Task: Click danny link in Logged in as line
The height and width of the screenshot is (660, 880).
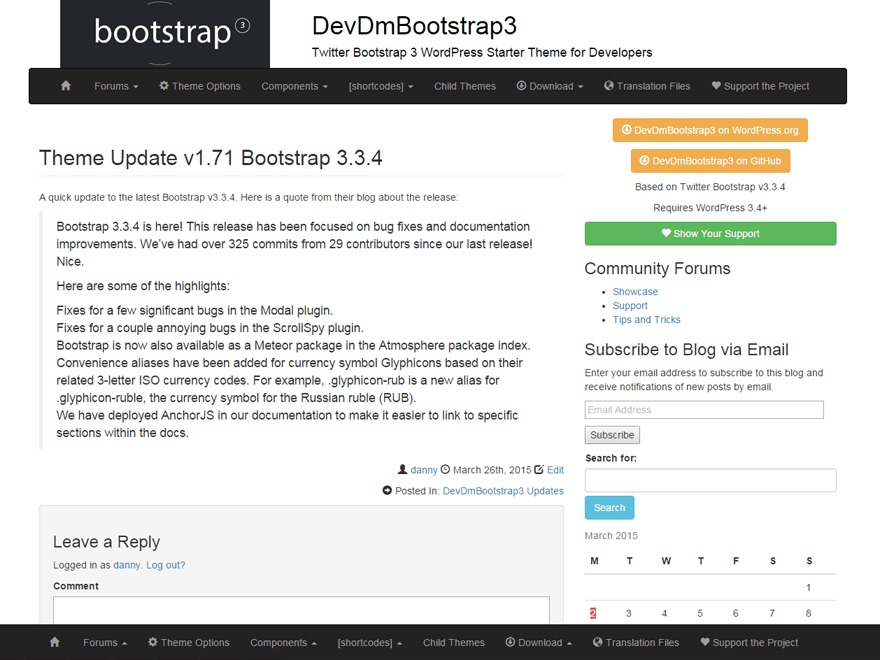Action: click(x=126, y=565)
